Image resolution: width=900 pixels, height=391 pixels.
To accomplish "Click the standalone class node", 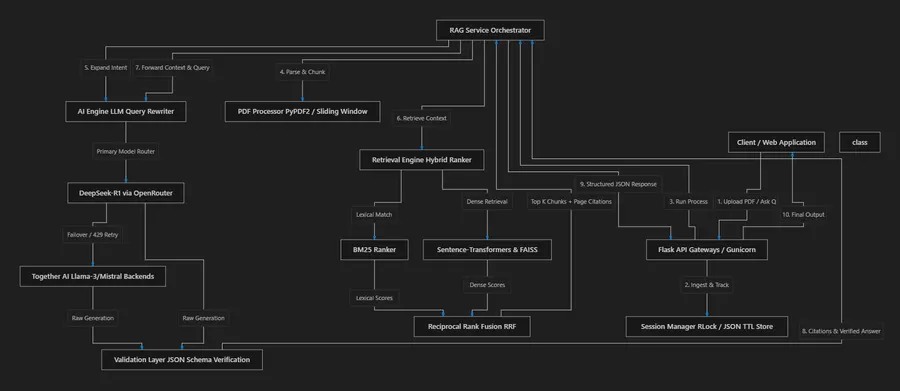I will [x=859, y=142].
